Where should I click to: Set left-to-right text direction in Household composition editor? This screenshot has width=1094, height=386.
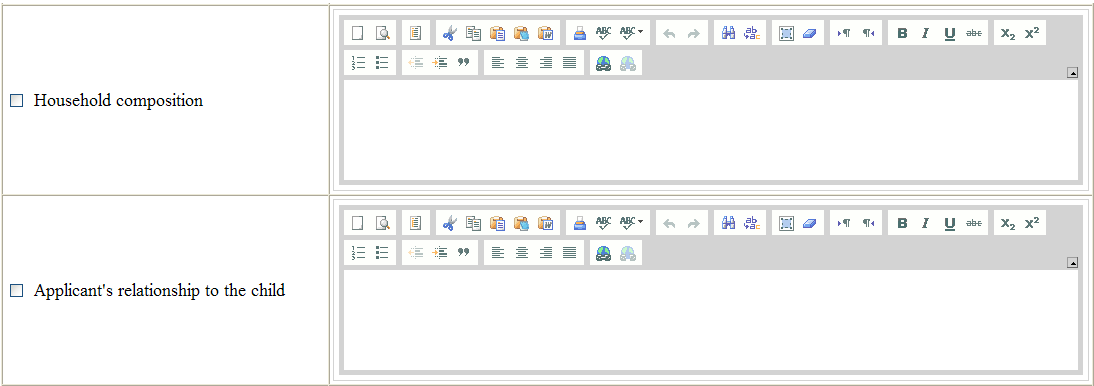click(844, 33)
